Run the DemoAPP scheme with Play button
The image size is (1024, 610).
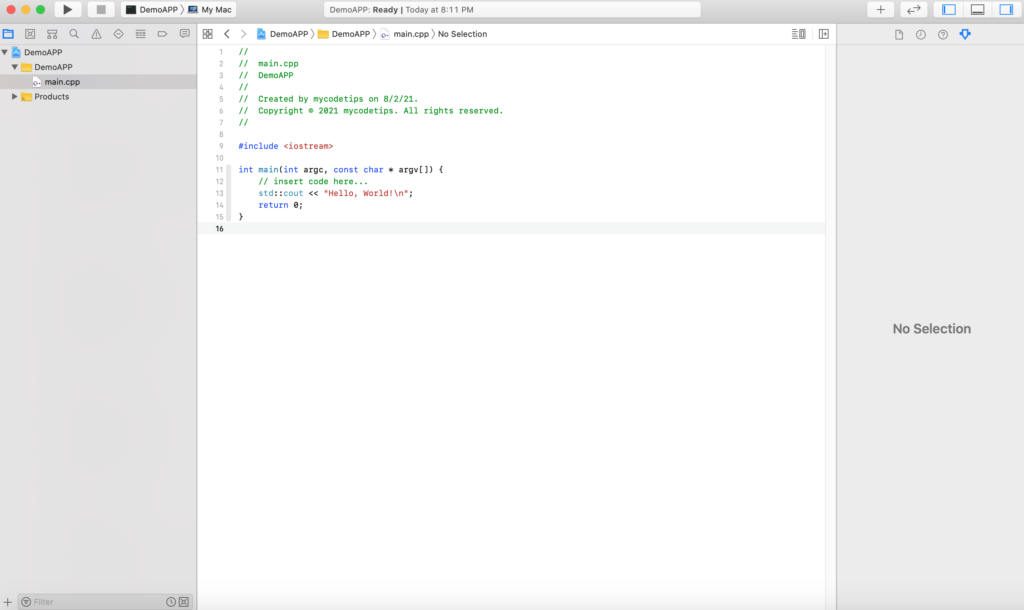(67, 10)
